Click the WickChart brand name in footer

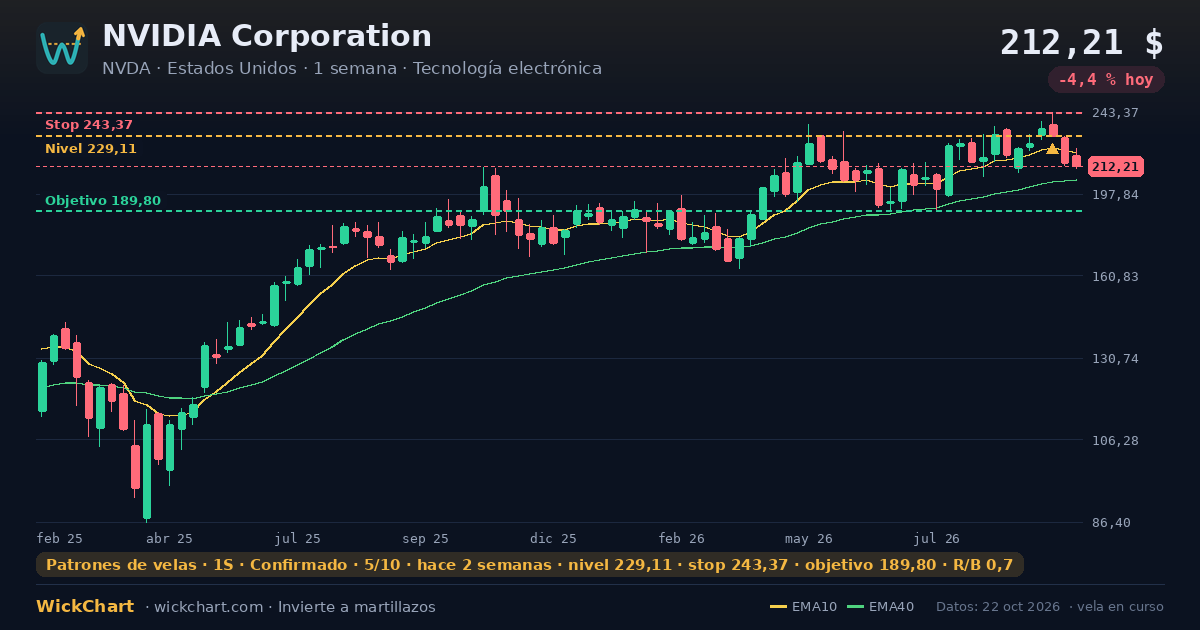(x=85, y=607)
